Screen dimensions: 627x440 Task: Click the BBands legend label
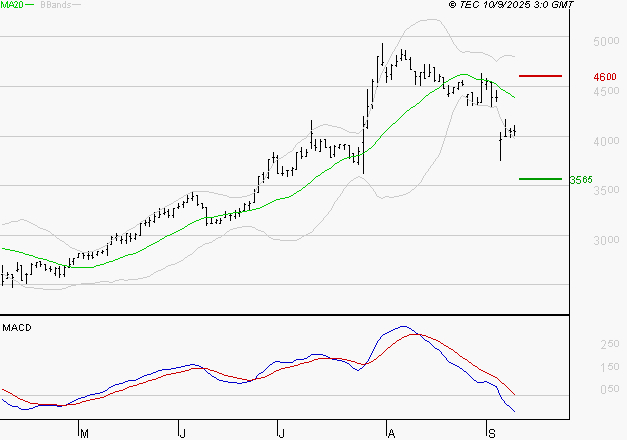(x=56, y=5)
